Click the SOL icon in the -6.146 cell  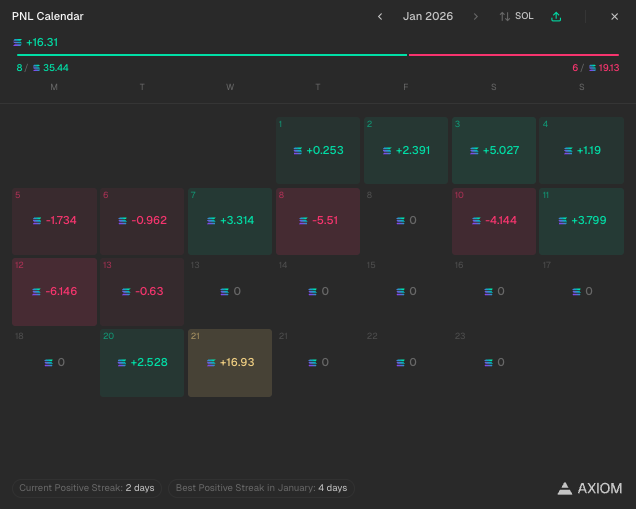tap(37, 292)
